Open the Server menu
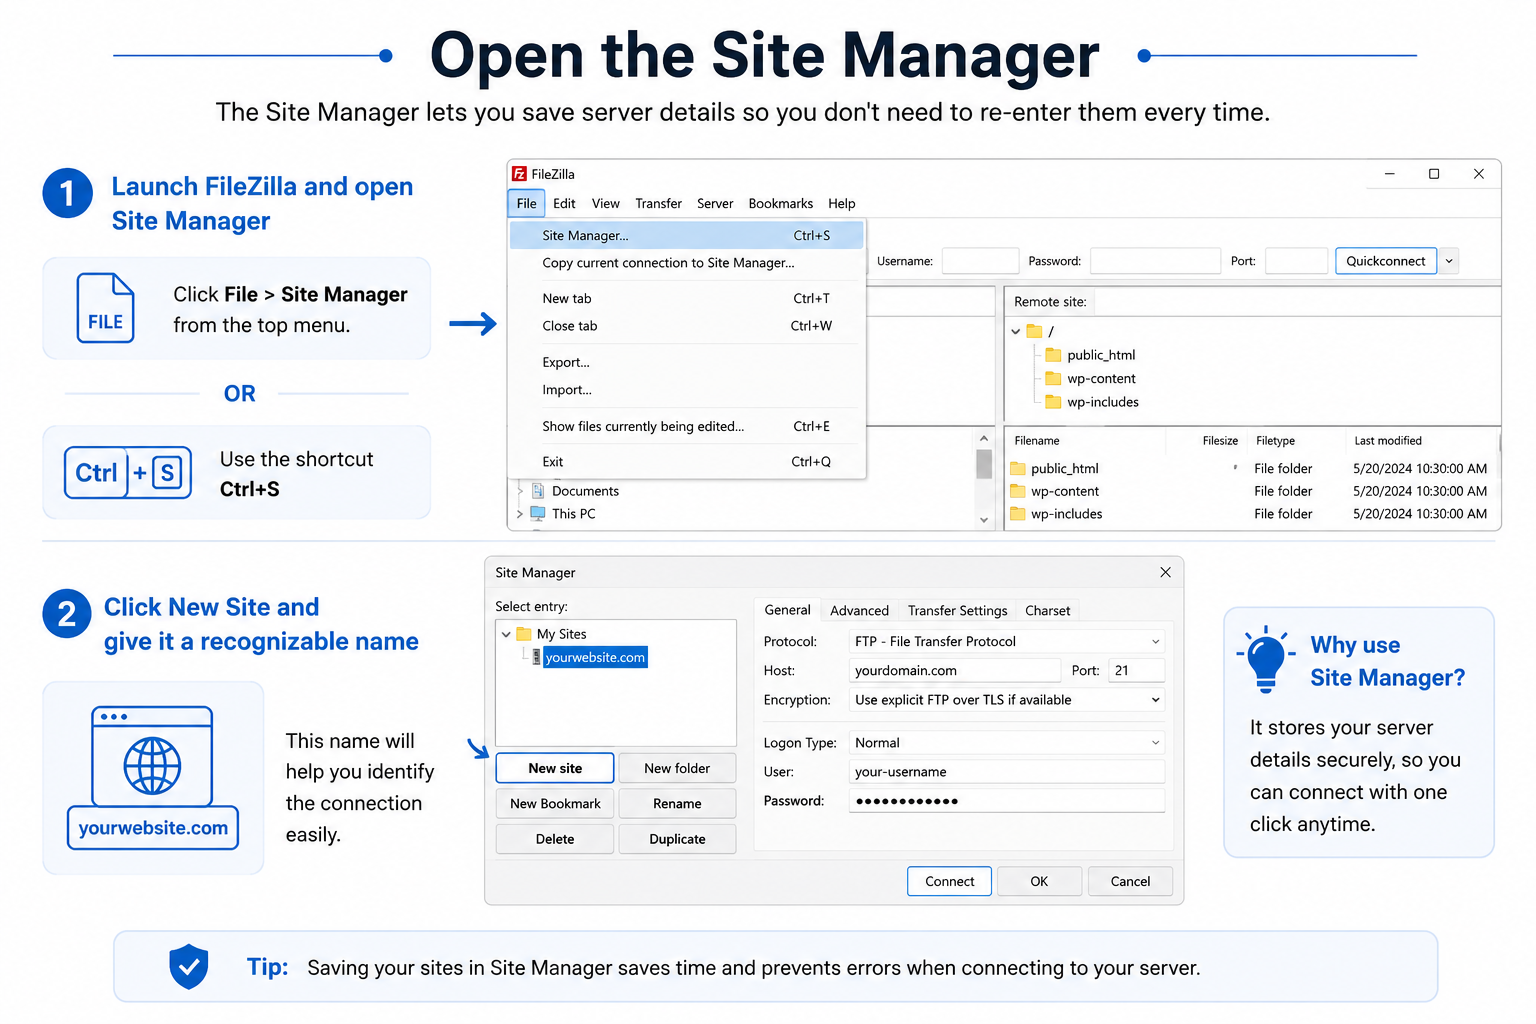The width and height of the screenshot is (1536, 1024). click(715, 203)
